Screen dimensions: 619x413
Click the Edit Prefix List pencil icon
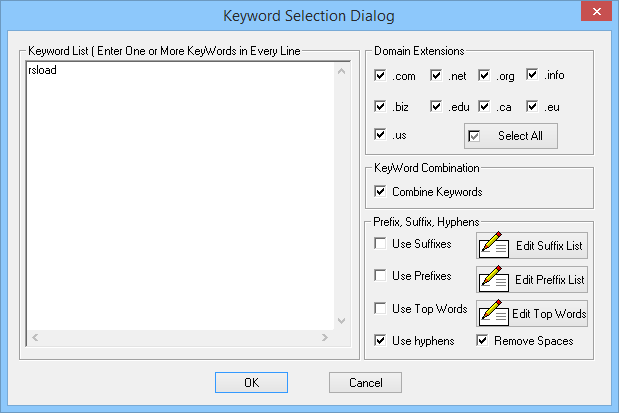495,279
